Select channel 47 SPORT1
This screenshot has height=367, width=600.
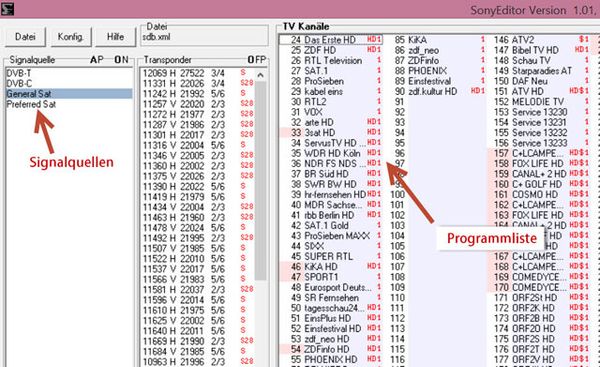[331, 277]
